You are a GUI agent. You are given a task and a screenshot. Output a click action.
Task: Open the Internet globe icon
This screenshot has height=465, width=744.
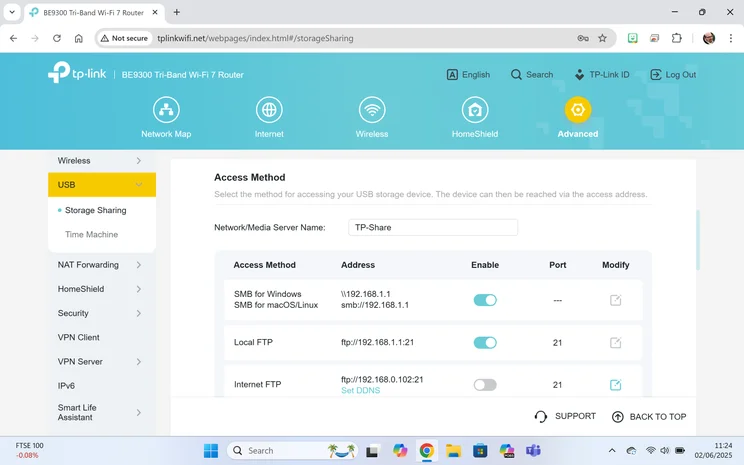point(269,110)
